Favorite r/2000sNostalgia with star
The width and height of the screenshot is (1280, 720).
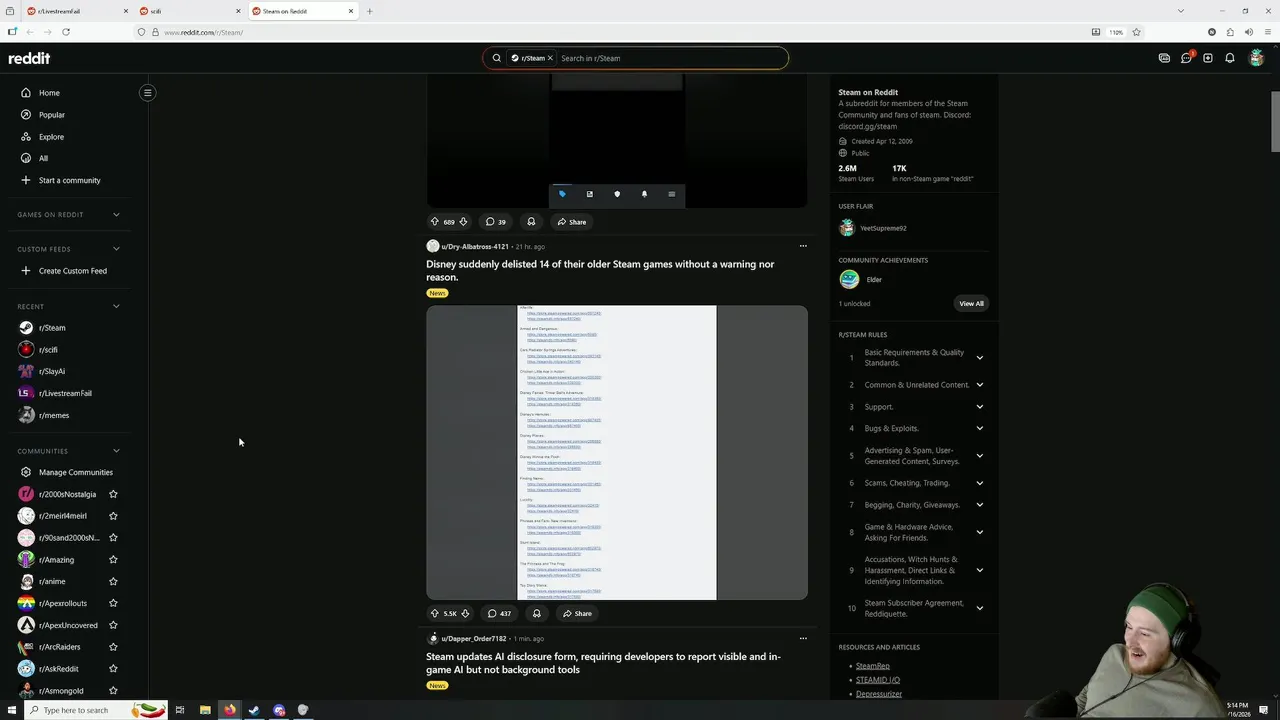coord(113,494)
